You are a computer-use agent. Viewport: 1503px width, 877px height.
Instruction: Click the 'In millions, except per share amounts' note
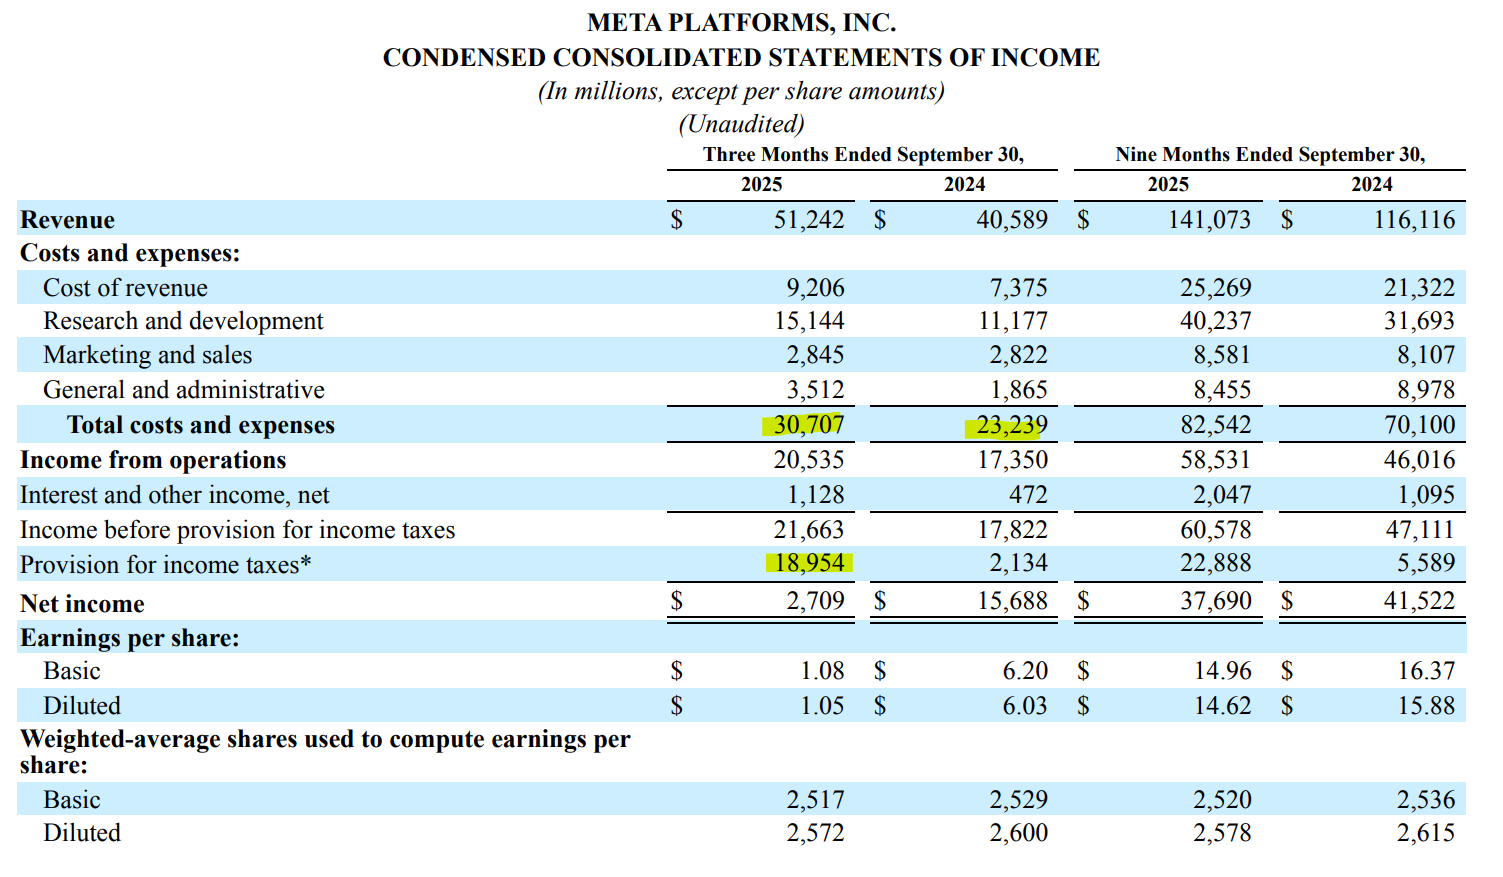[x=741, y=91]
